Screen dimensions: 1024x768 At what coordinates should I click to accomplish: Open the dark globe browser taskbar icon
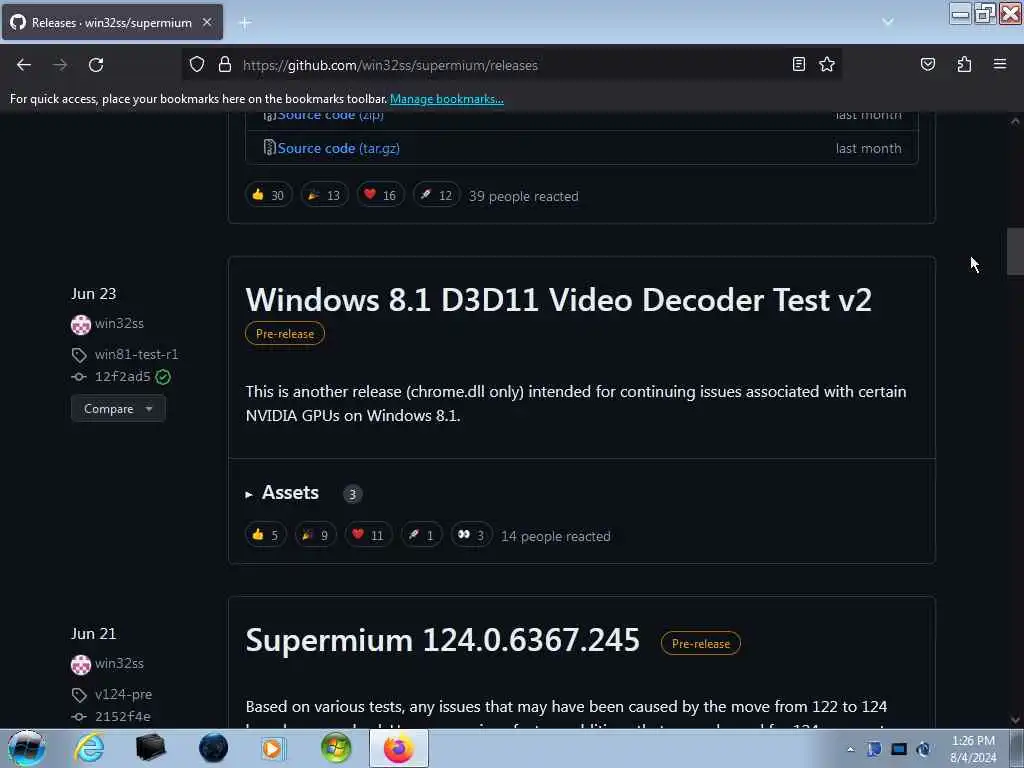click(x=213, y=748)
